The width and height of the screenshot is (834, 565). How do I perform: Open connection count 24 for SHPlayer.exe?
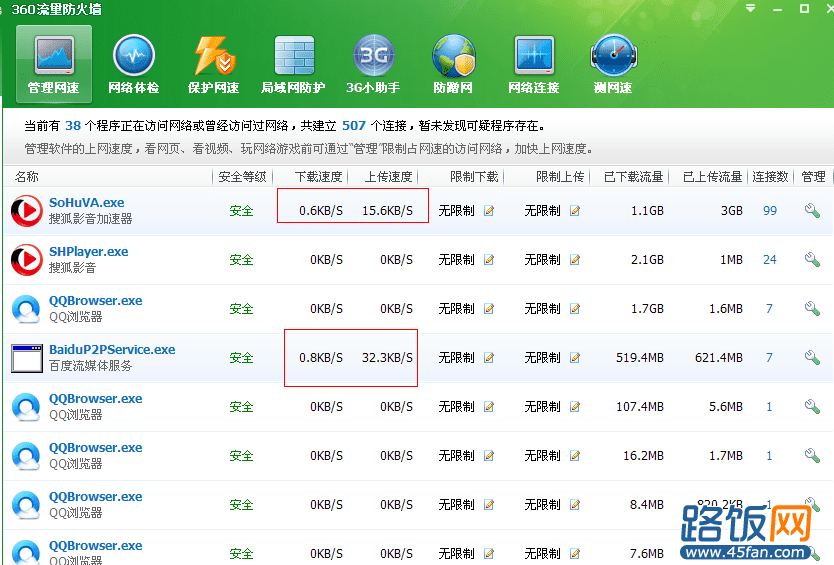point(770,260)
